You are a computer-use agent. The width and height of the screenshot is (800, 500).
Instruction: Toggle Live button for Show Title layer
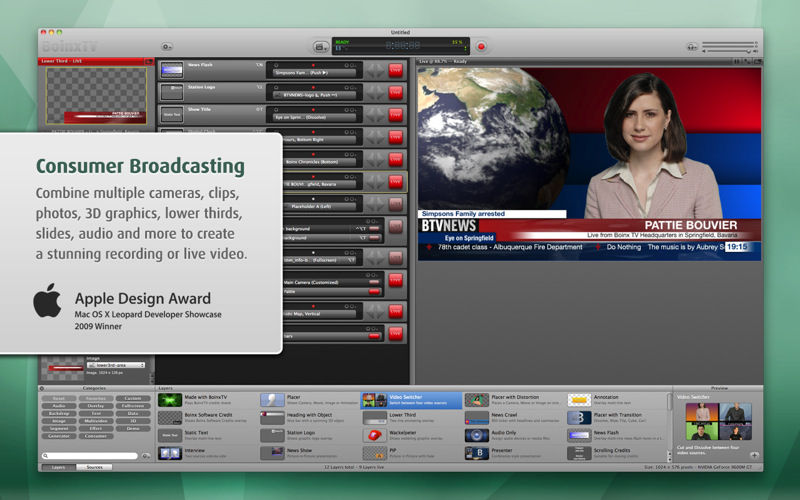395,115
